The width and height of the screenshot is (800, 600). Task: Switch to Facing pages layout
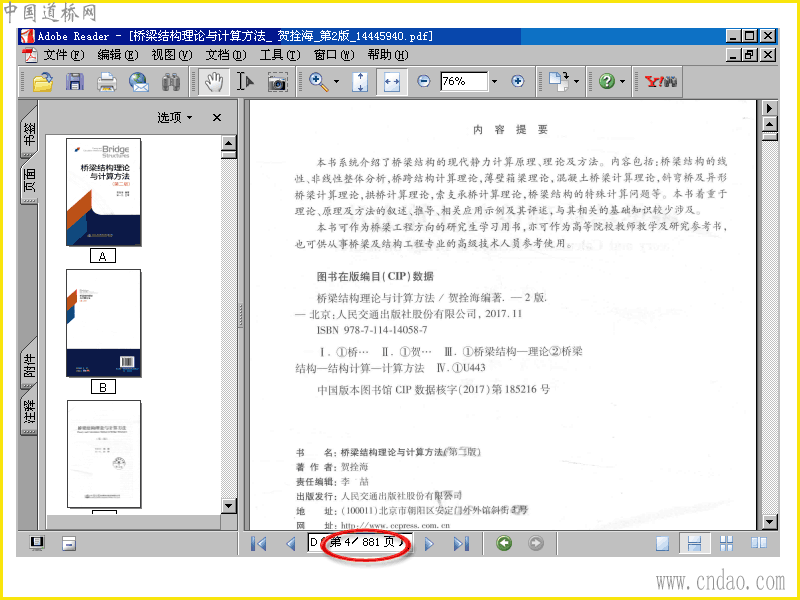point(759,543)
